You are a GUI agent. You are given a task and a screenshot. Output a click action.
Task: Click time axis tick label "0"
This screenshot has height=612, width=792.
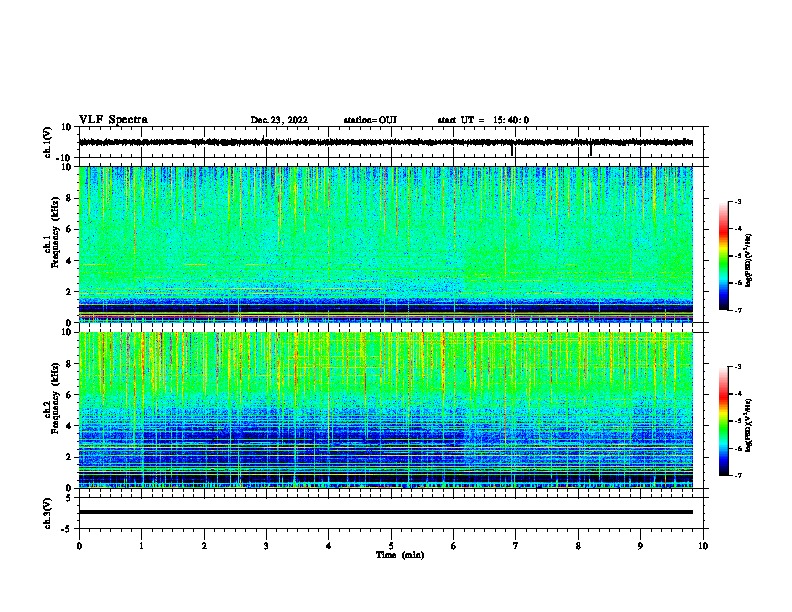pyautogui.click(x=79, y=546)
